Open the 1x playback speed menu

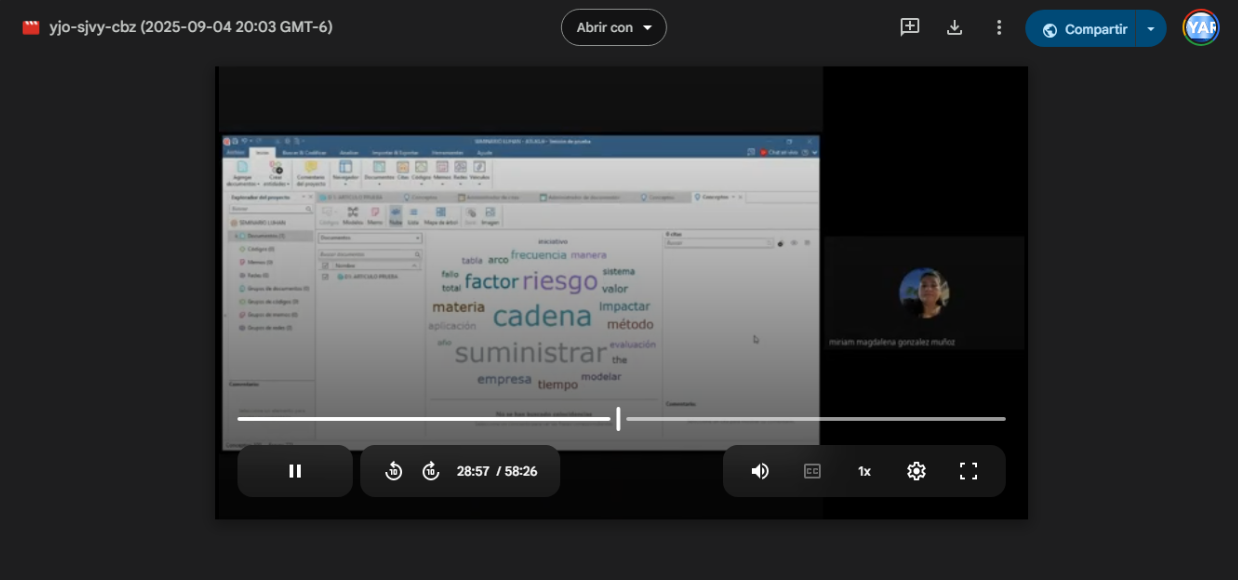(x=864, y=471)
